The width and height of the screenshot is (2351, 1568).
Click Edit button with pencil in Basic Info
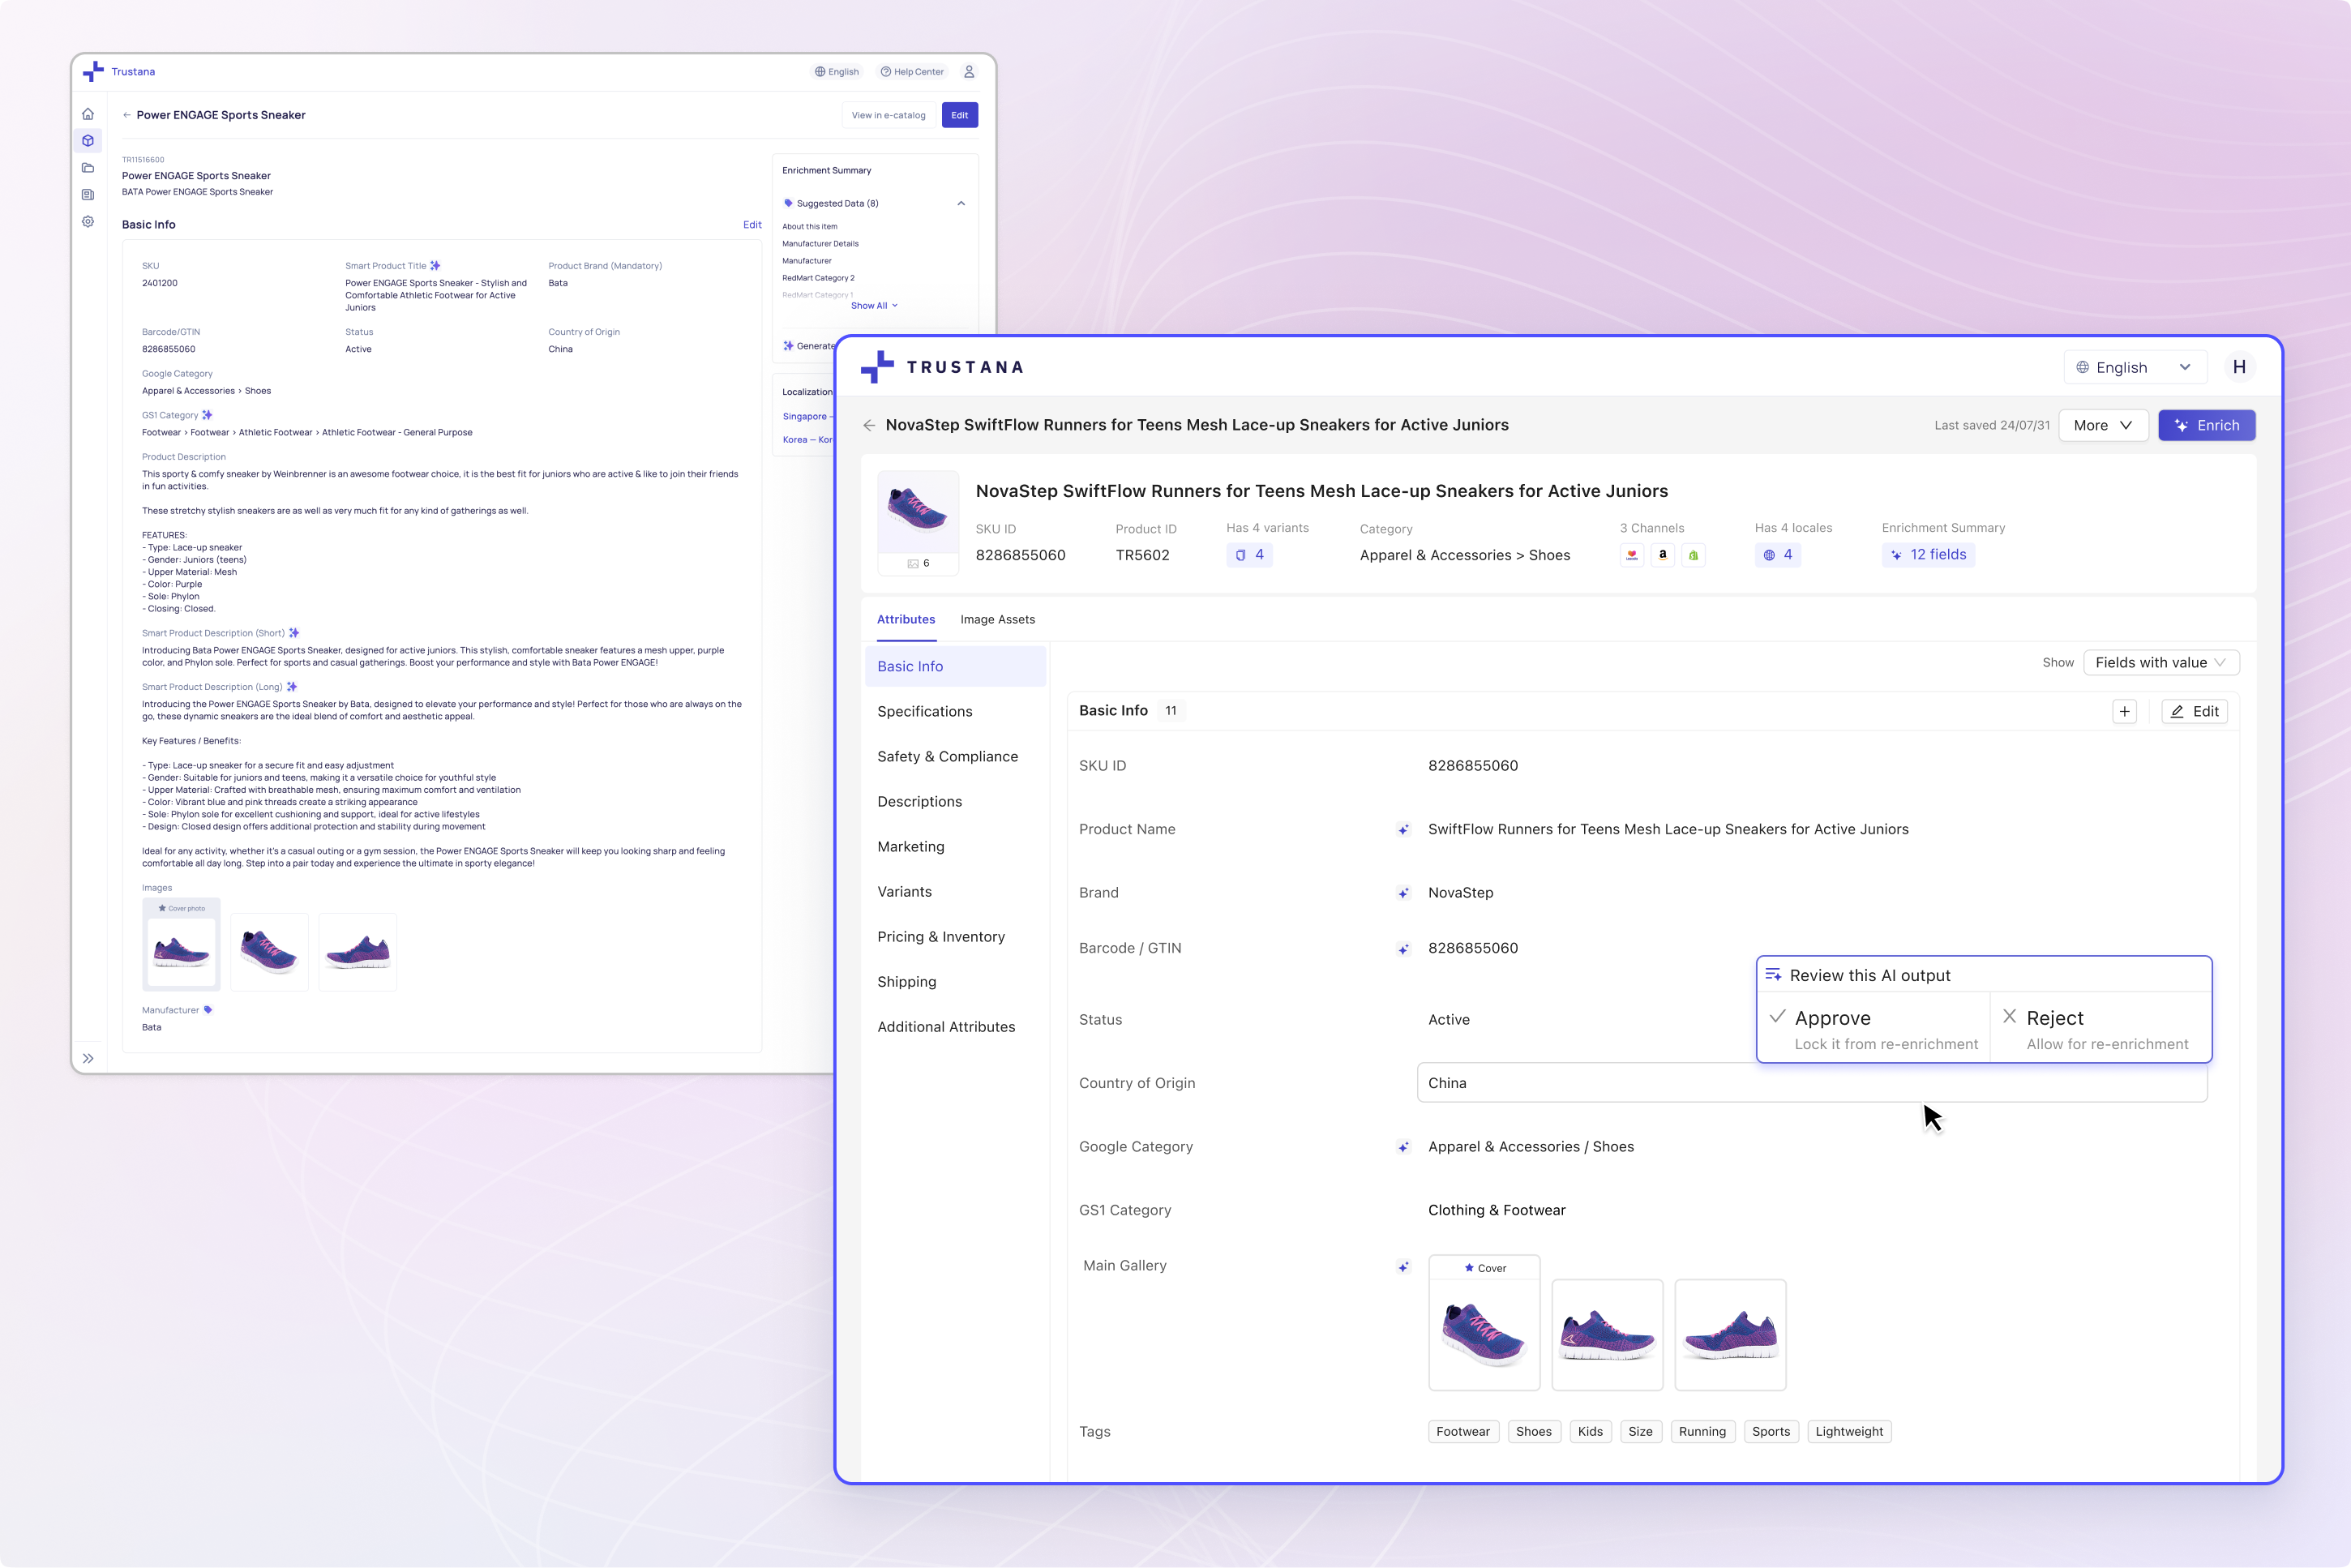(x=2194, y=712)
